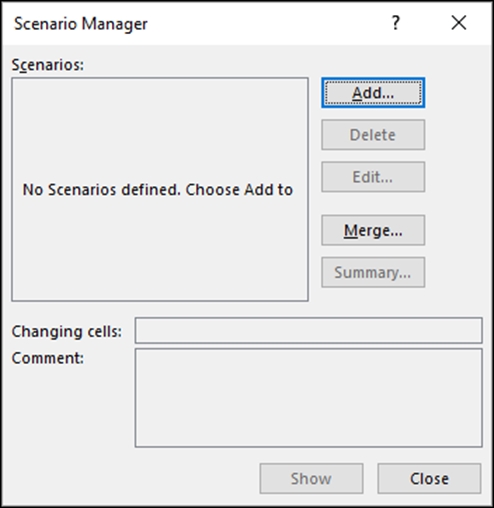This screenshot has height=508, width=494.
Task: Open the Merge... scenarios option
Action: 373,230
